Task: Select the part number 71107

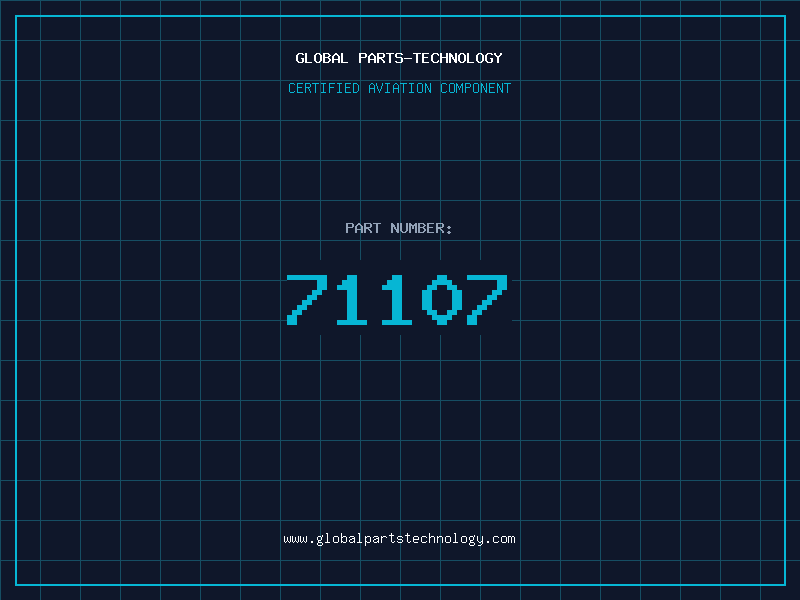Action: pyautogui.click(x=397, y=299)
